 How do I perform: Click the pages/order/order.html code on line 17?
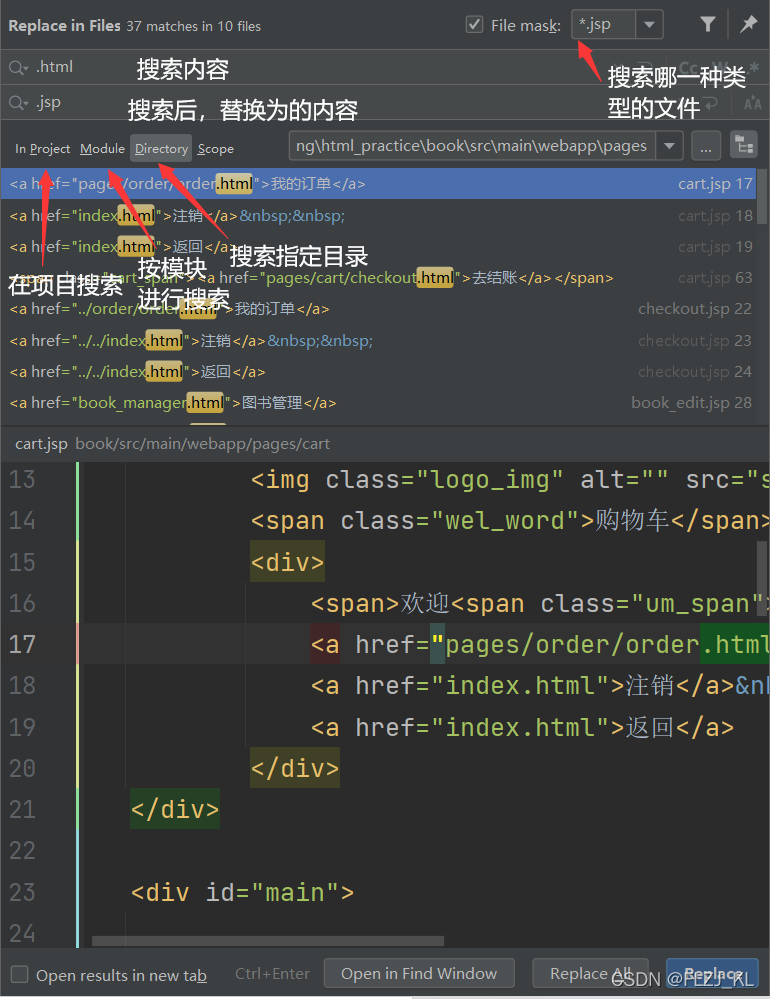(x=540, y=644)
